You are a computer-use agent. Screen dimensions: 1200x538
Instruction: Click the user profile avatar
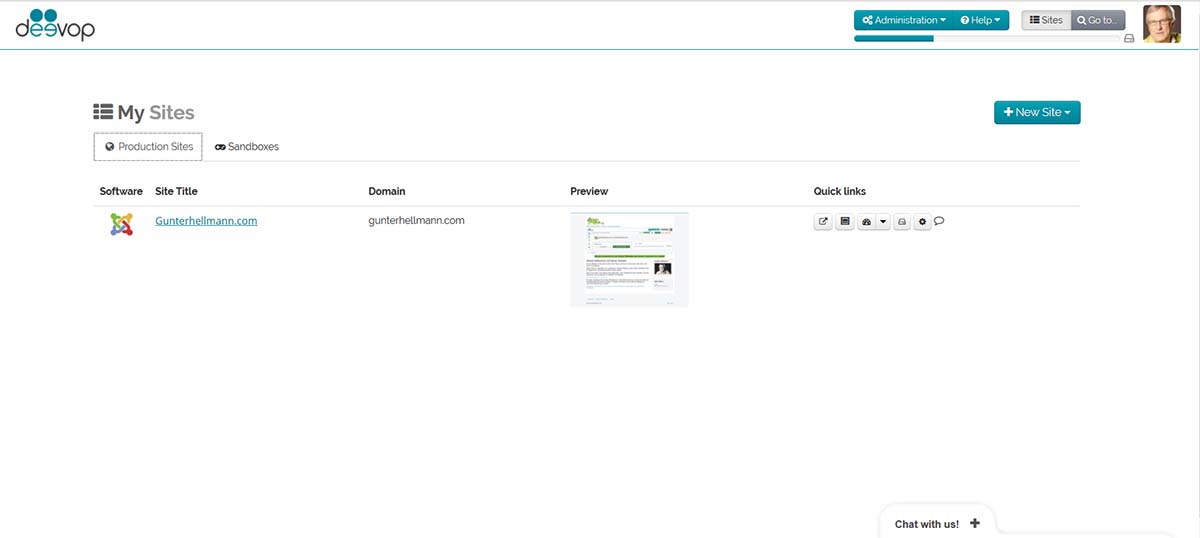coord(1162,24)
